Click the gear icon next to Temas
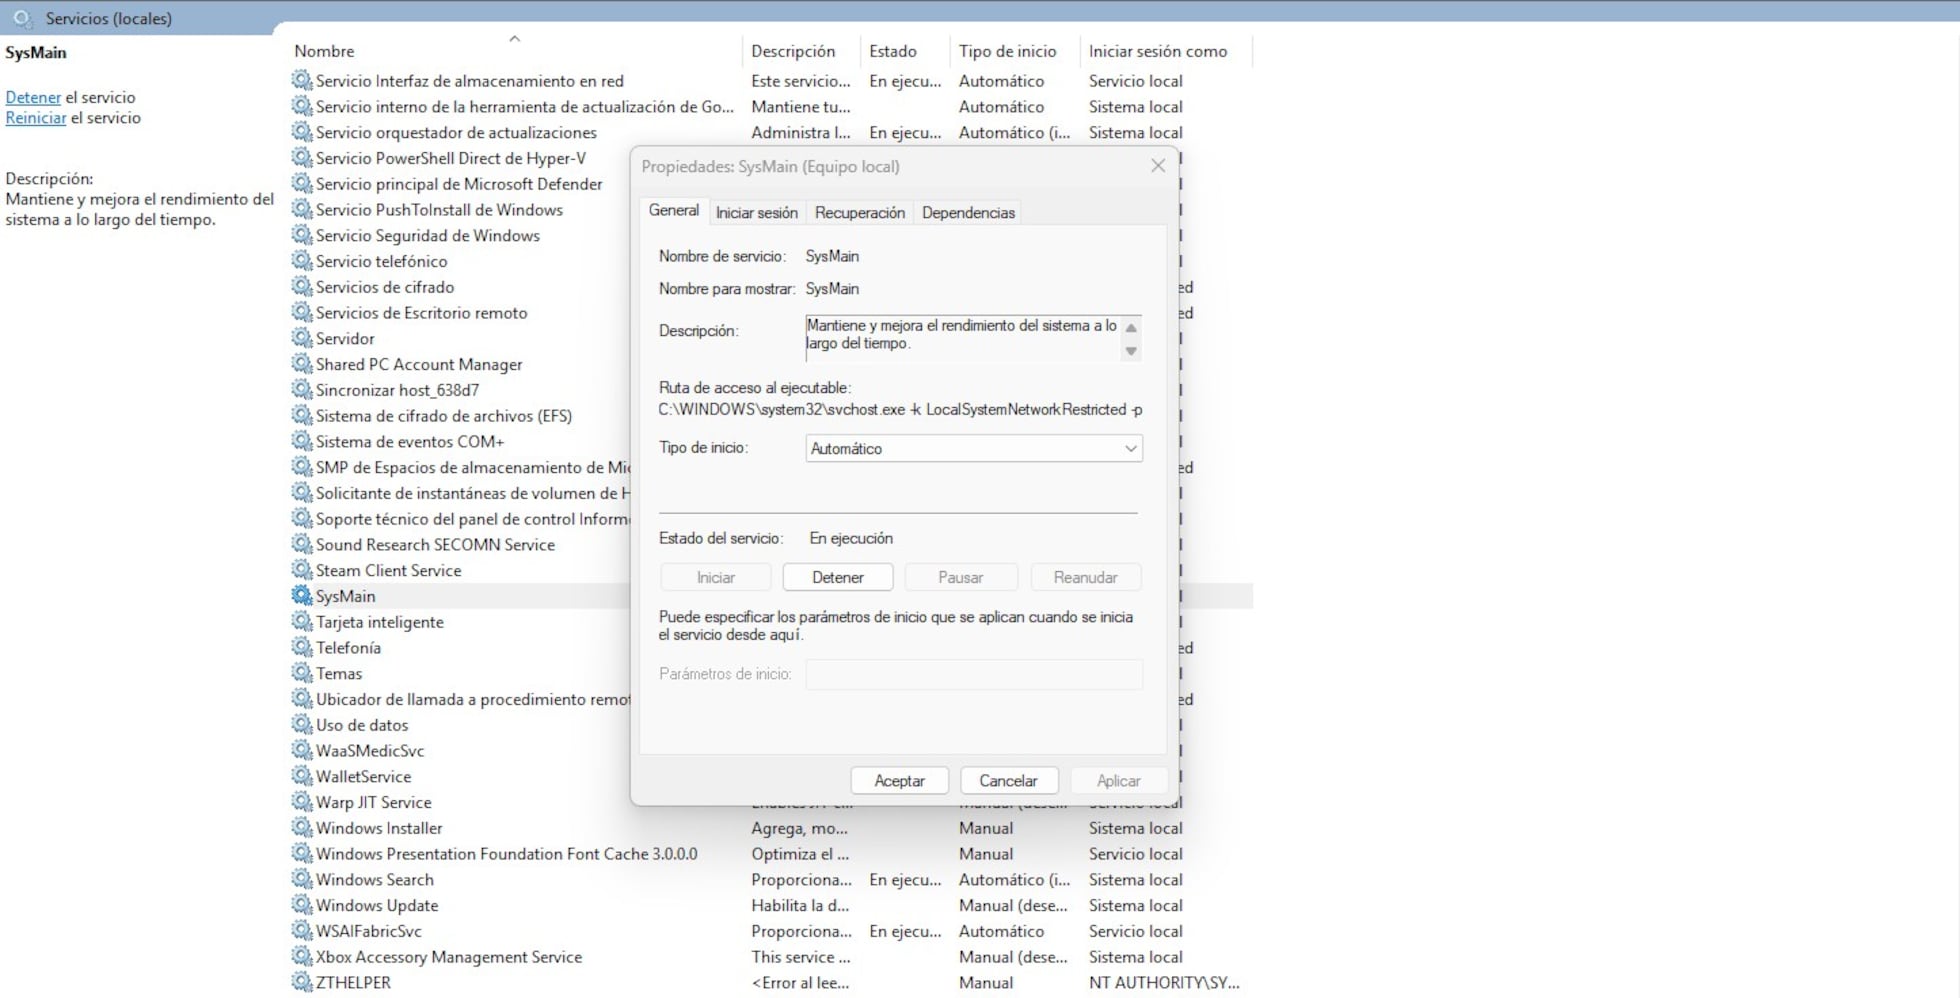This screenshot has width=1960, height=998. pos(301,673)
